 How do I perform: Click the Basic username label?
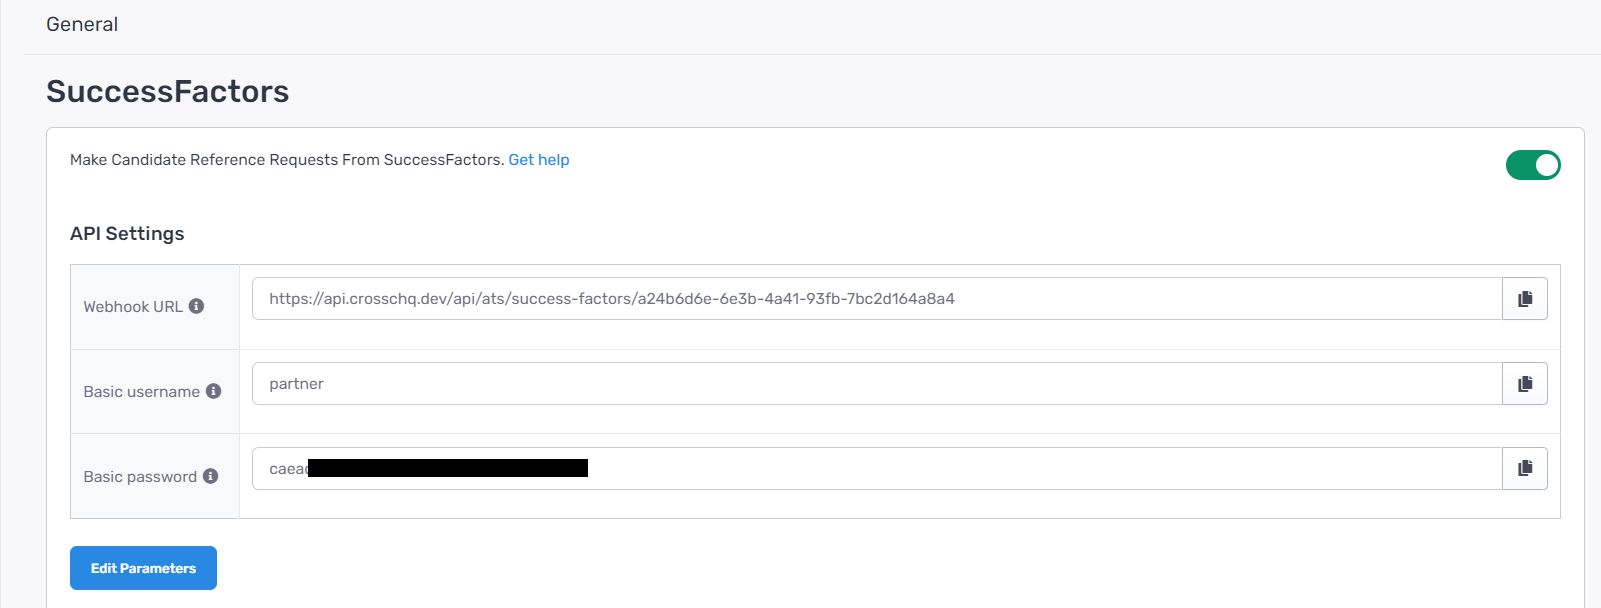(142, 392)
